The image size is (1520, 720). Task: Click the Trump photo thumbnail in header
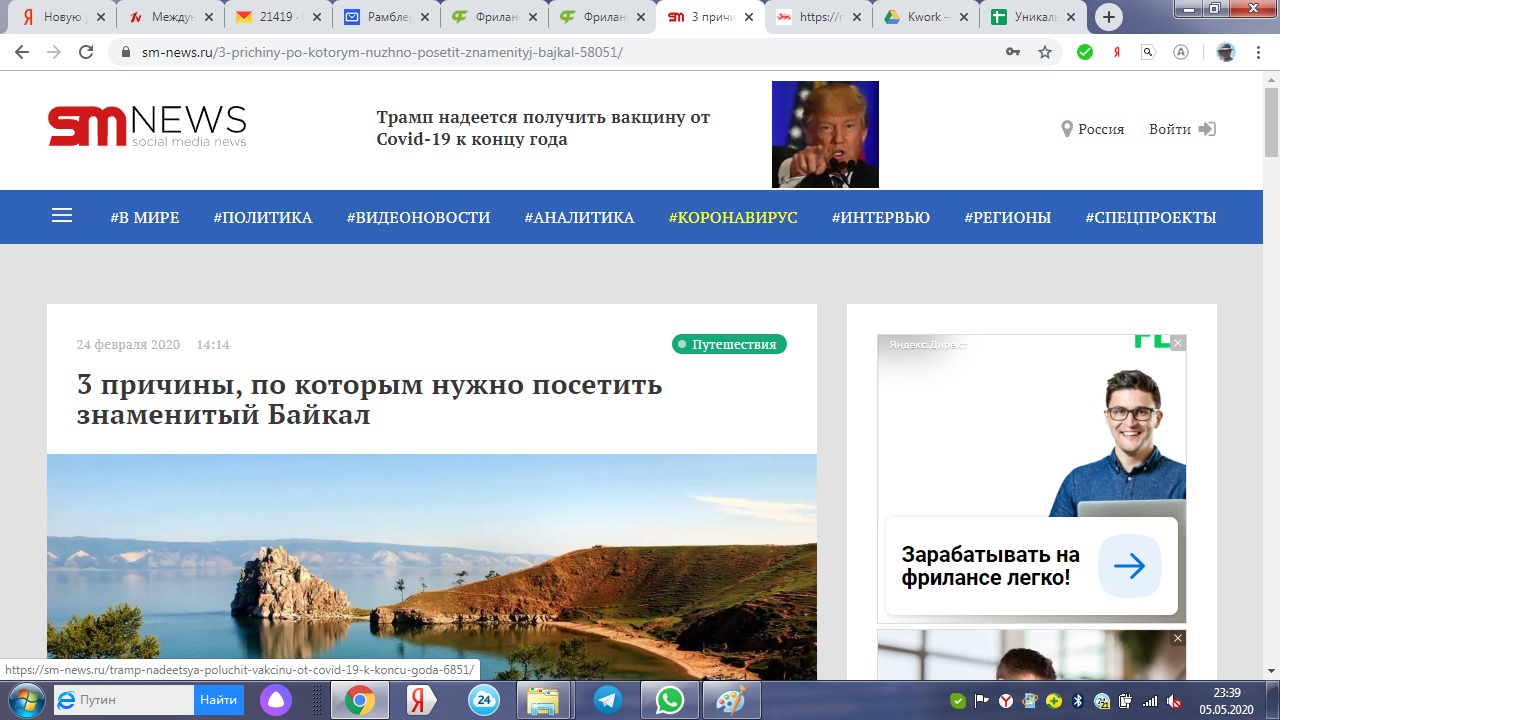point(825,134)
